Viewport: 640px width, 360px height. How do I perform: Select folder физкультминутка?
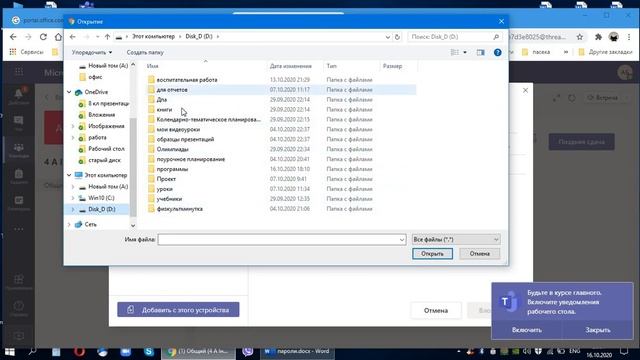[x=180, y=209]
